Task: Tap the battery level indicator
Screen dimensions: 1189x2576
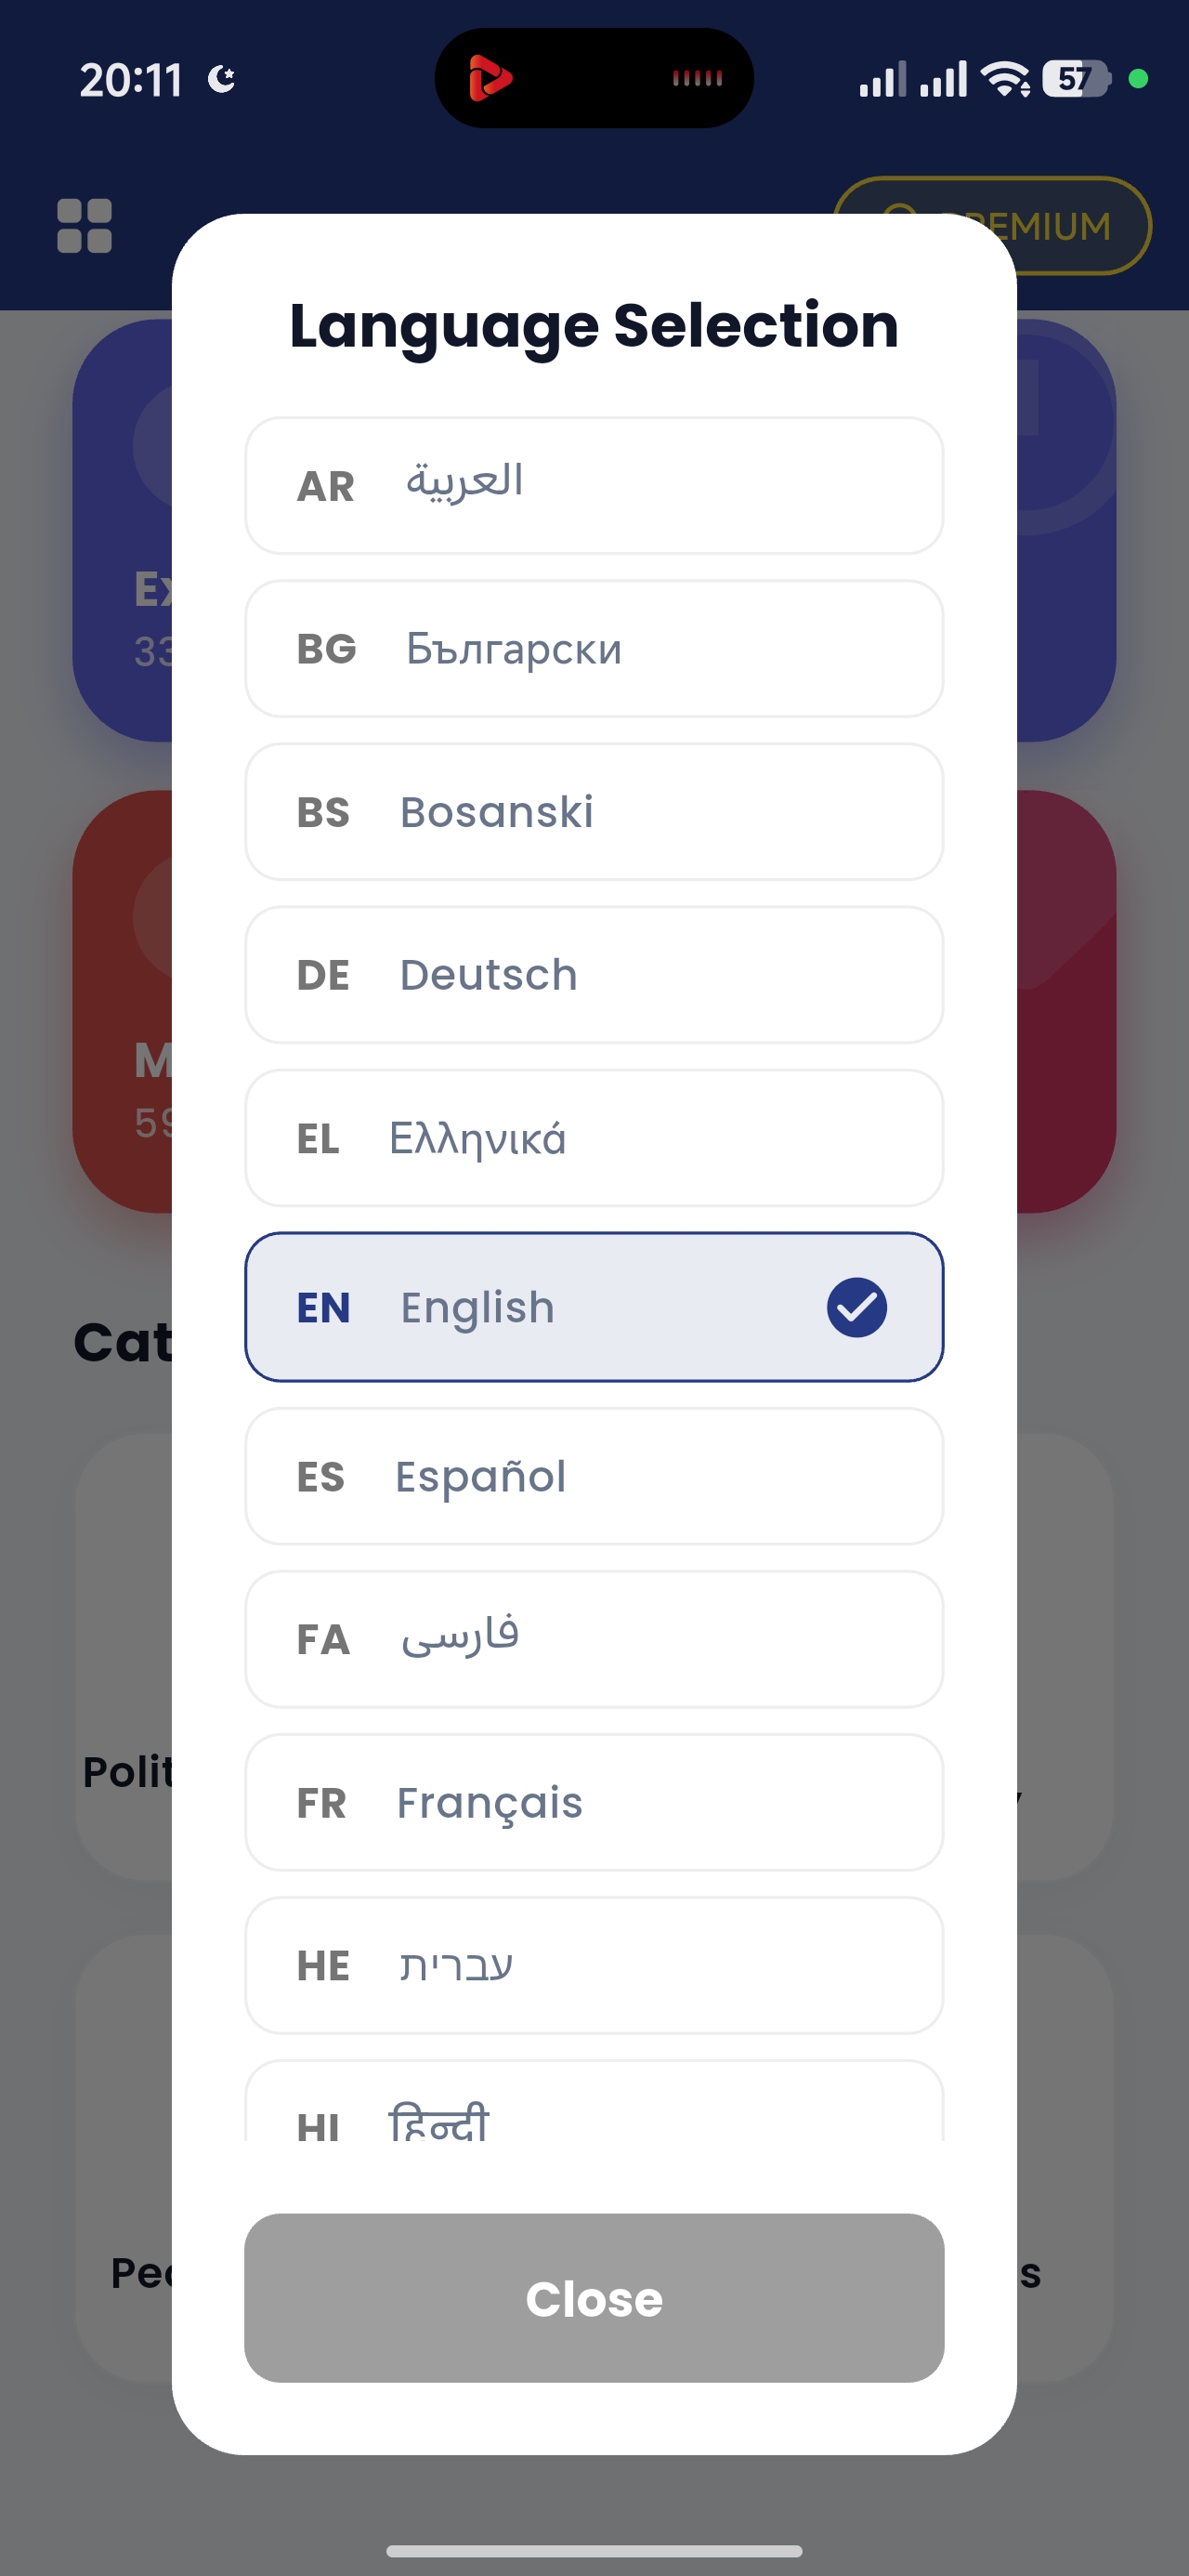Action: point(1075,78)
